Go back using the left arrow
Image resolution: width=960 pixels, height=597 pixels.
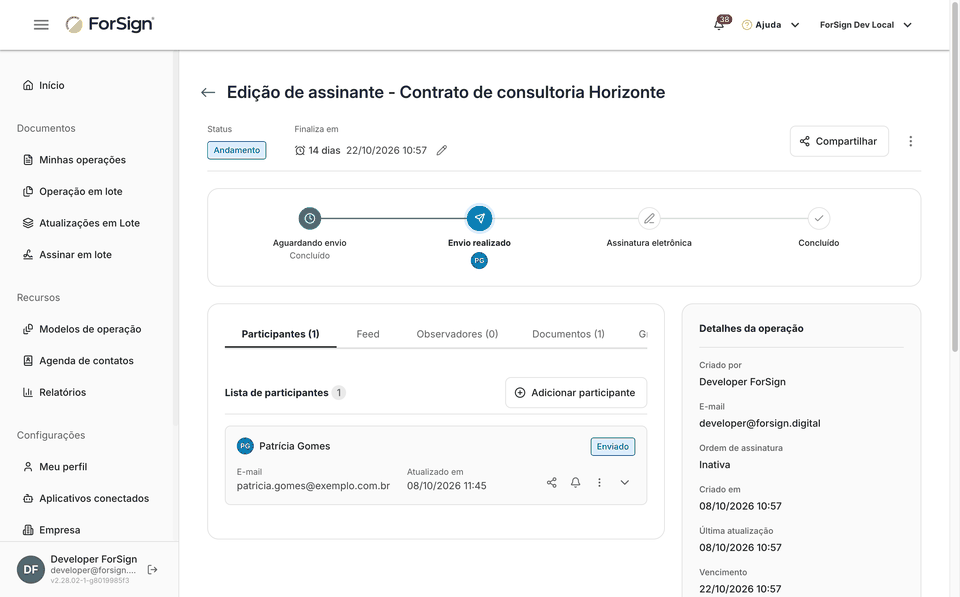[x=208, y=92]
